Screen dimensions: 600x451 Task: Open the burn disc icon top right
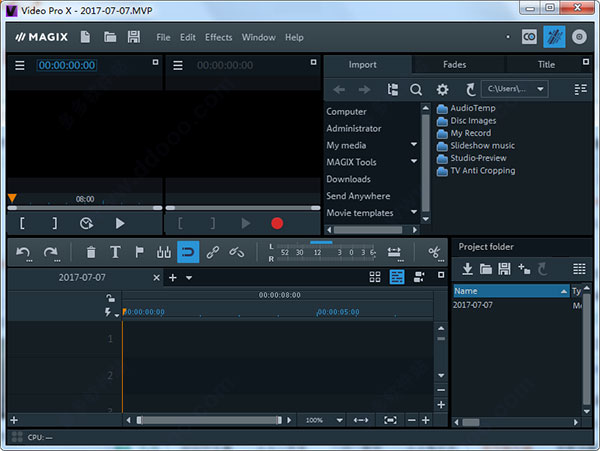coord(579,37)
